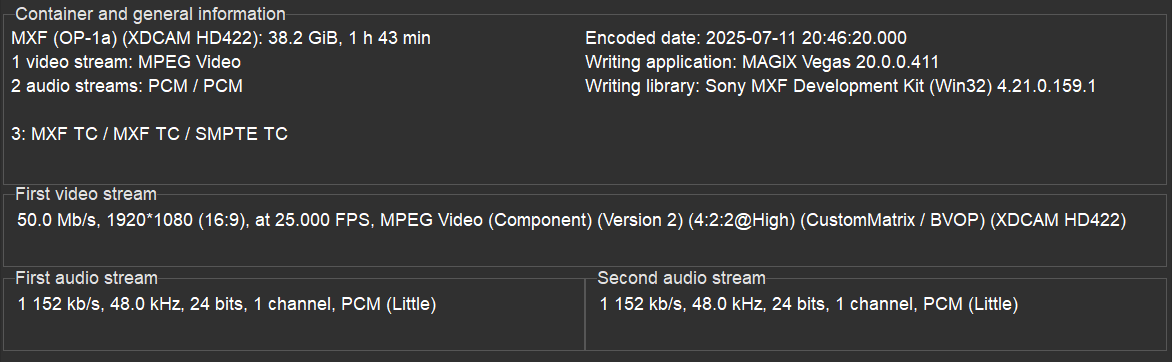This screenshot has height=362, width=1172.
Task: Click the MXF container format summary line
Action: point(220,38)
